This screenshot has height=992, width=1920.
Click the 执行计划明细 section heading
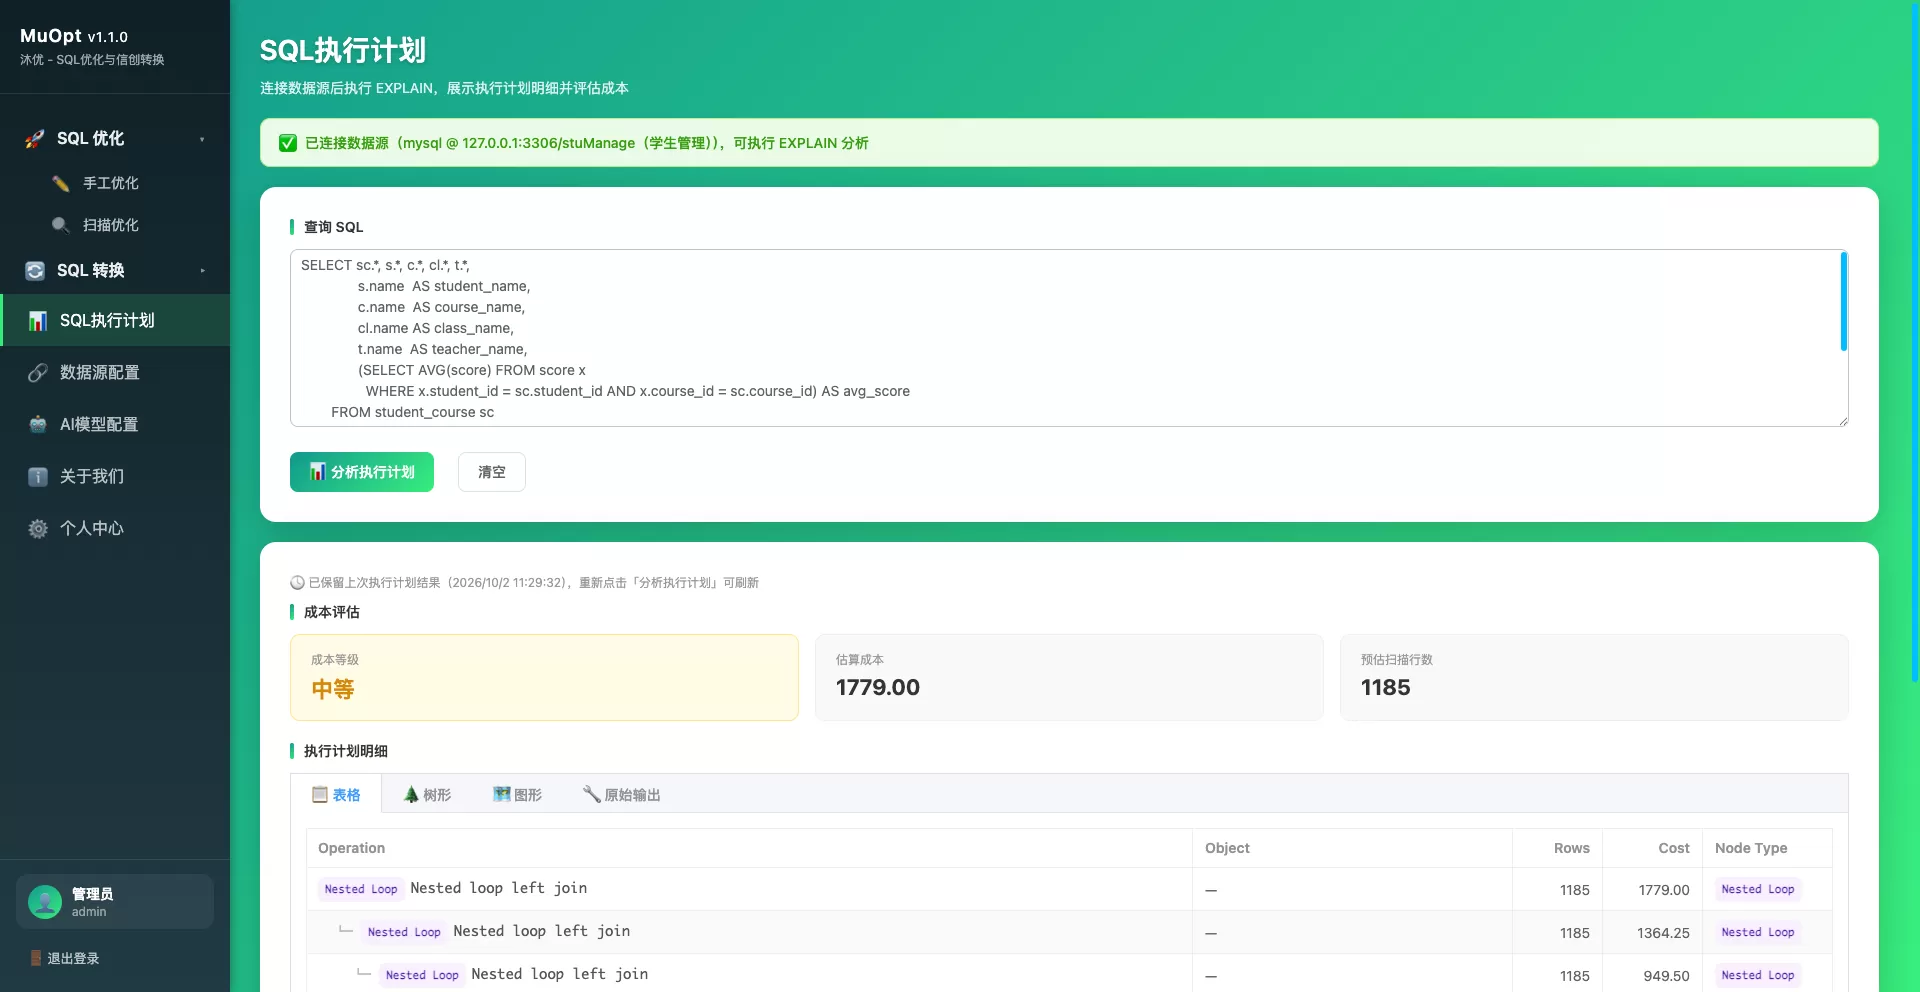click(x=346, y=751)
